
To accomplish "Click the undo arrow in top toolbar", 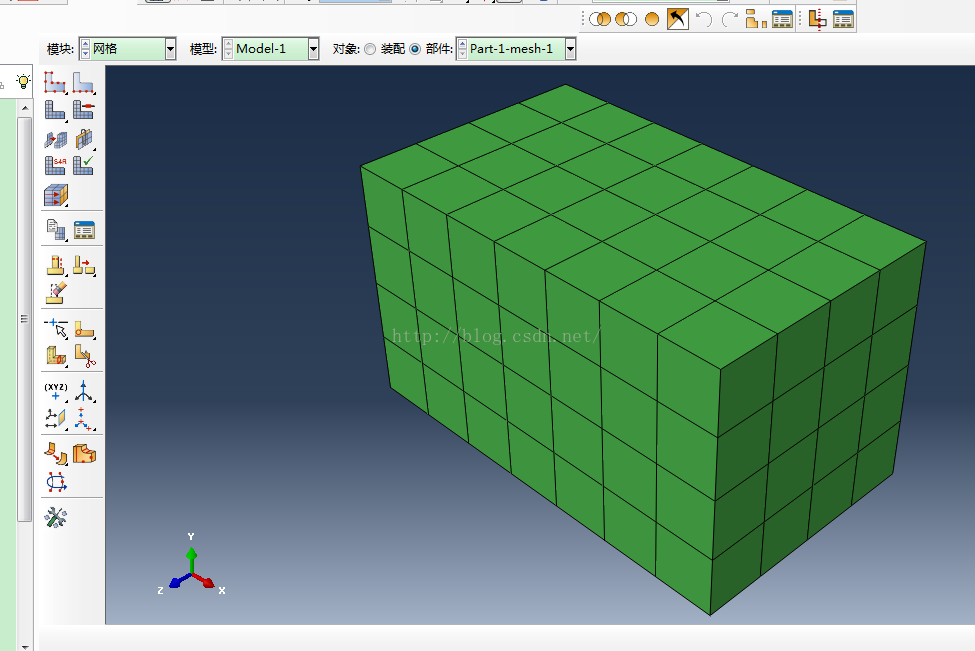I will tap(703, 19).
